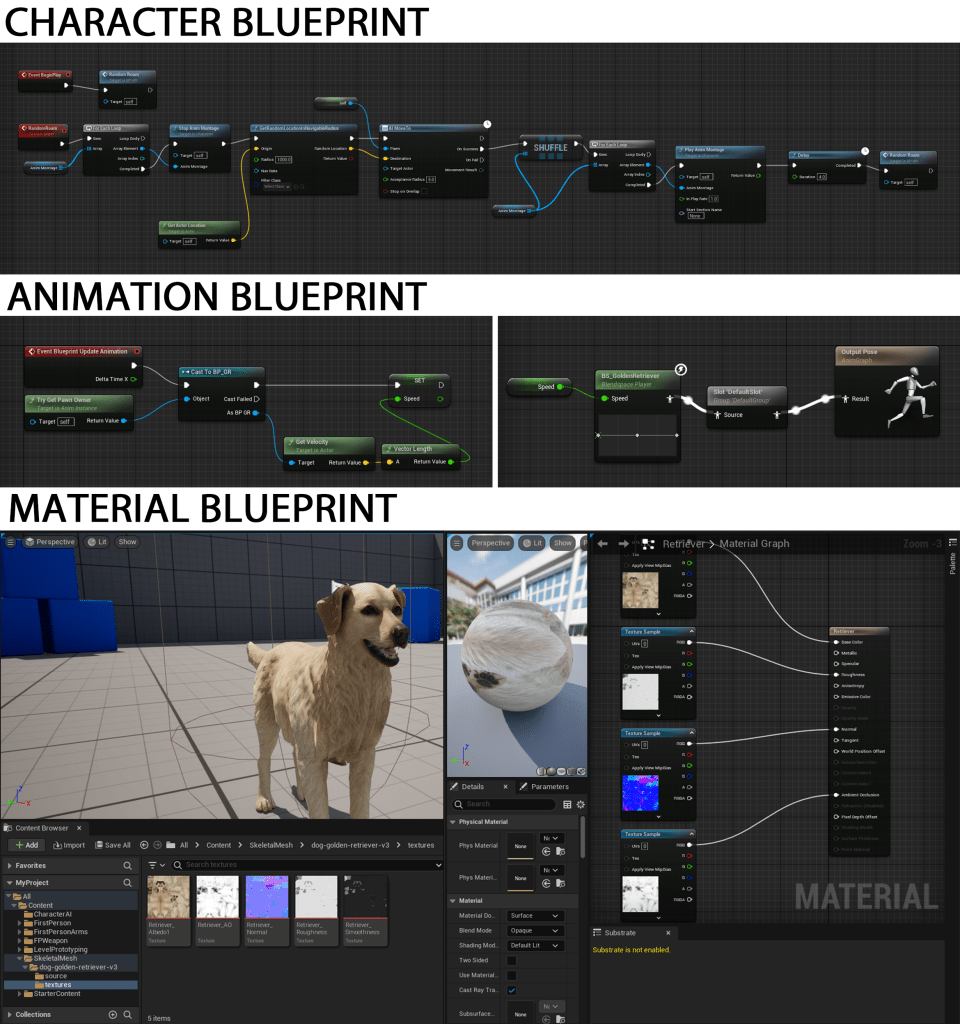960x1024 pixels.
Task: Click the Favorites search magnifier icon
Action: click(127, 866)
